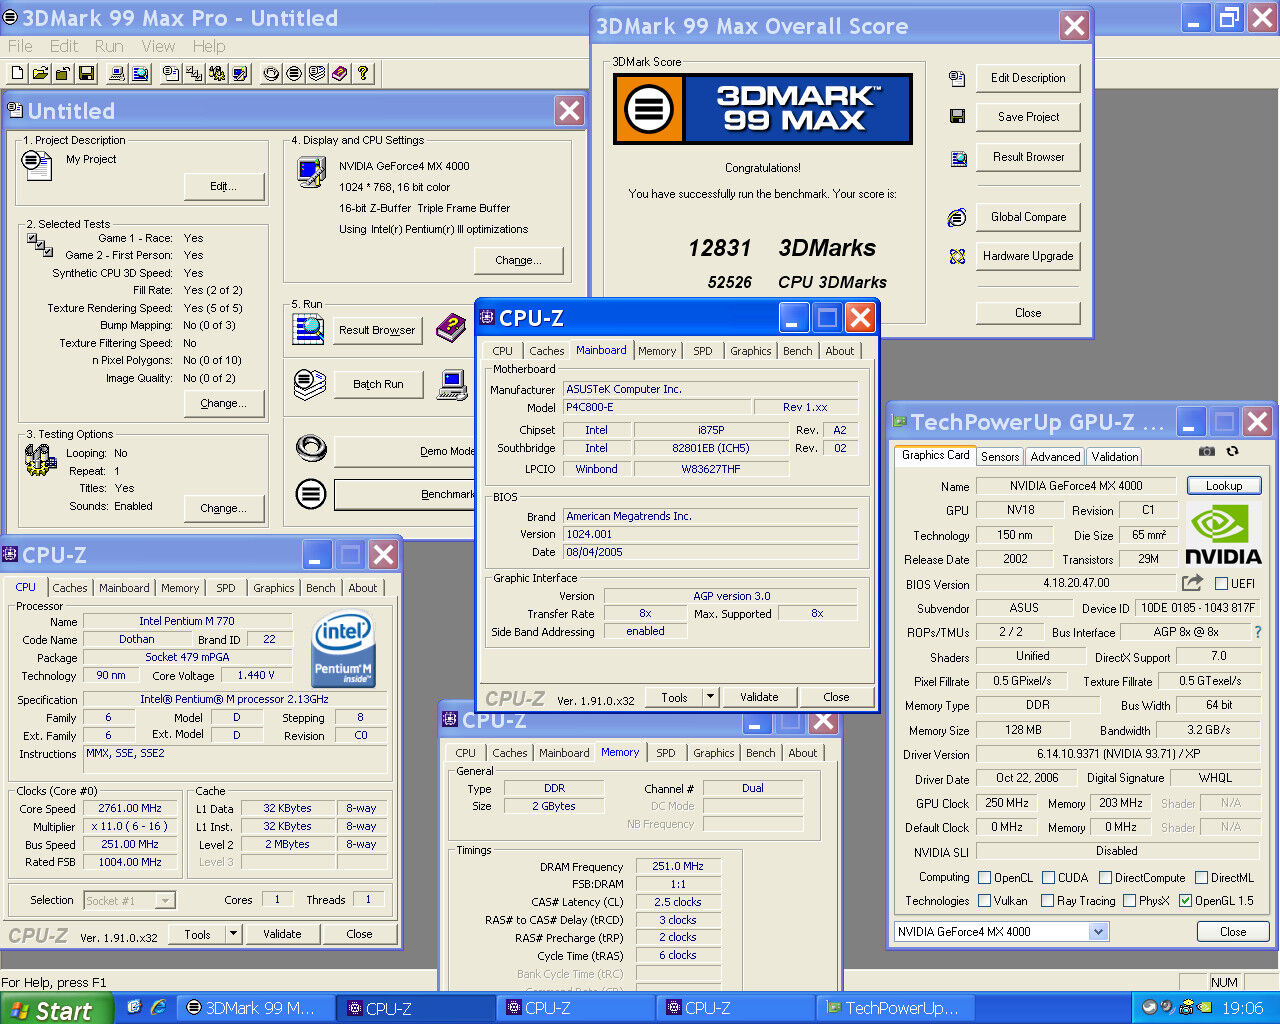Click the Bus Interface question mark icon

click(x=1258, y=632)
